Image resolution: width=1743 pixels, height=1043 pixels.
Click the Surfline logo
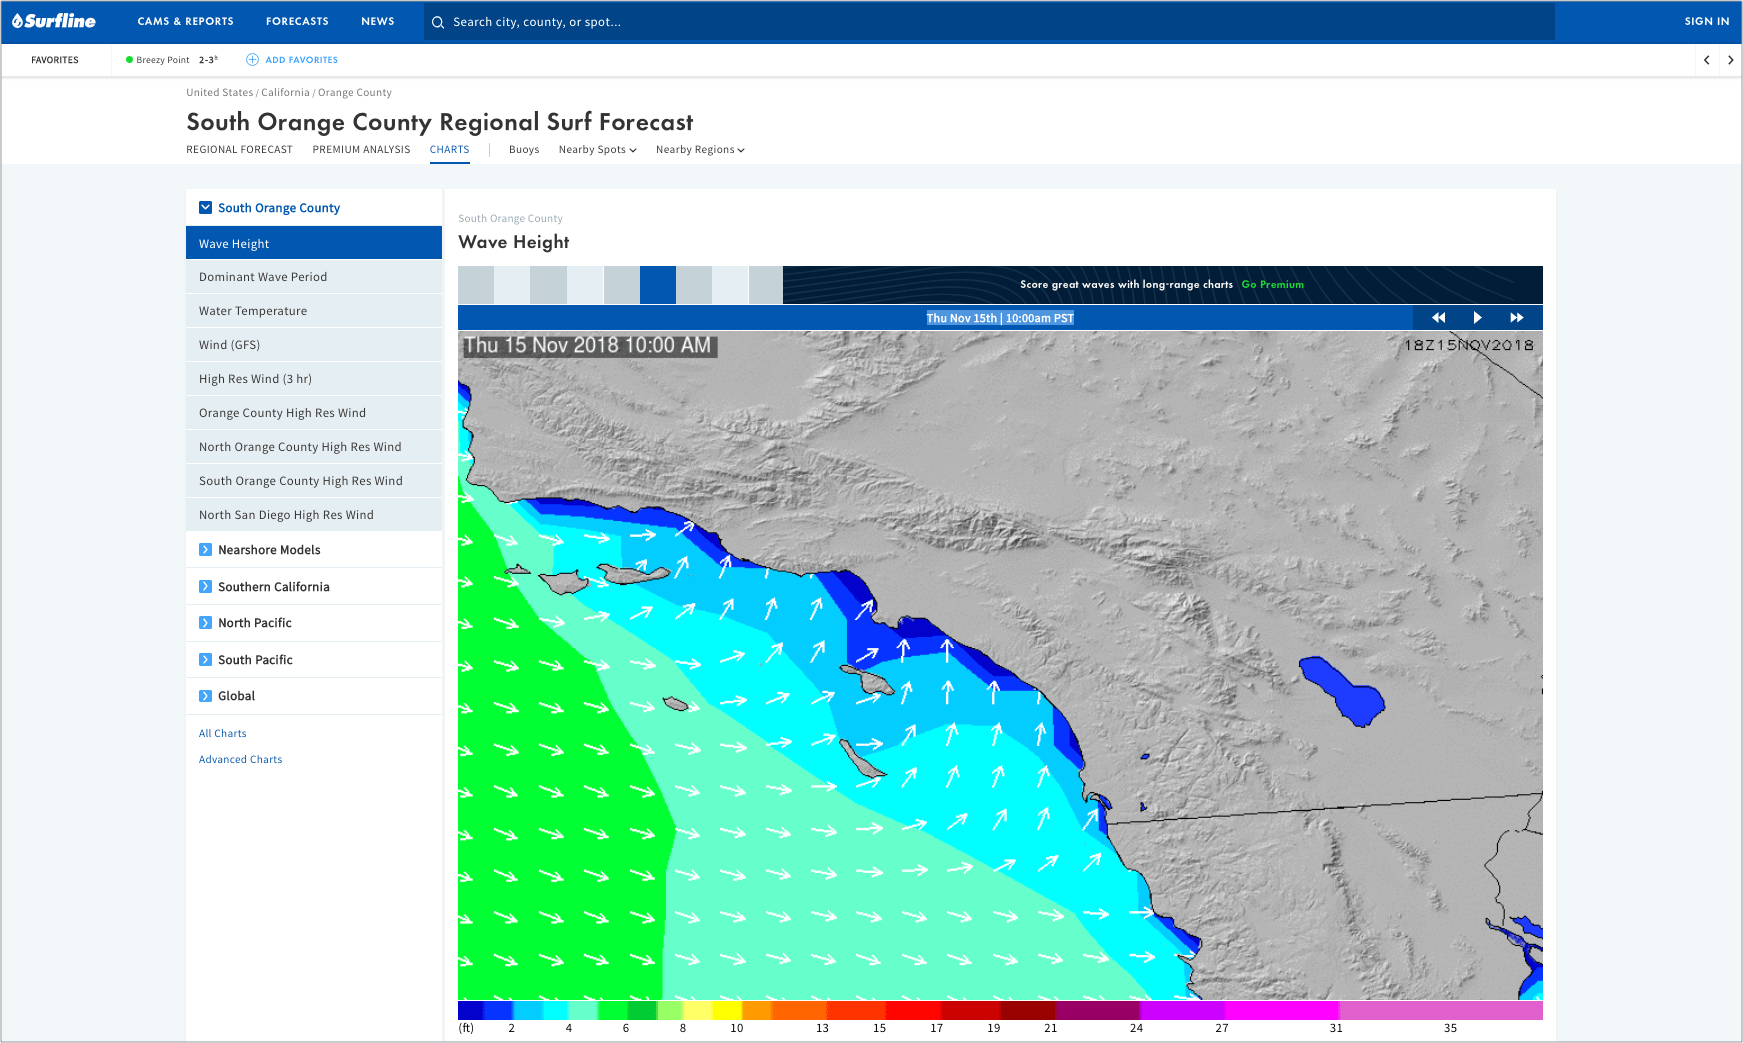tap(54, 21)
